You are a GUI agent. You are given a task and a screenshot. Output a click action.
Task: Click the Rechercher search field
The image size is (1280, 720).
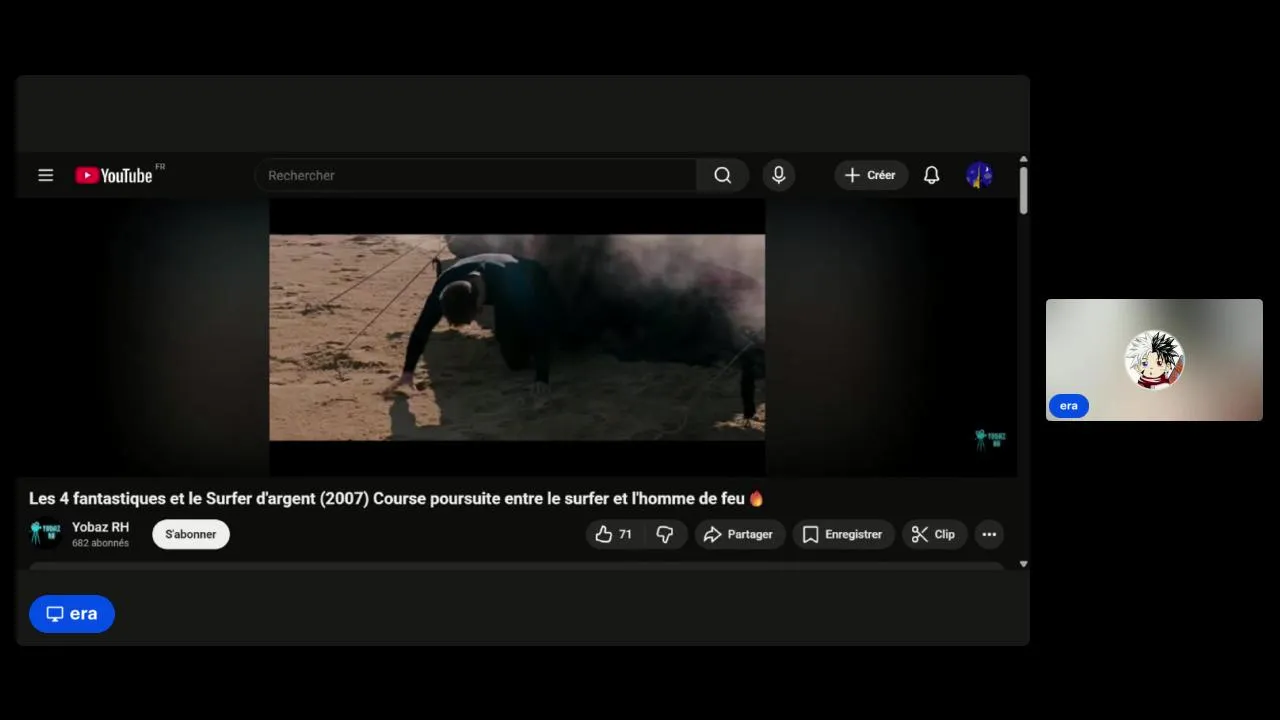476,175
